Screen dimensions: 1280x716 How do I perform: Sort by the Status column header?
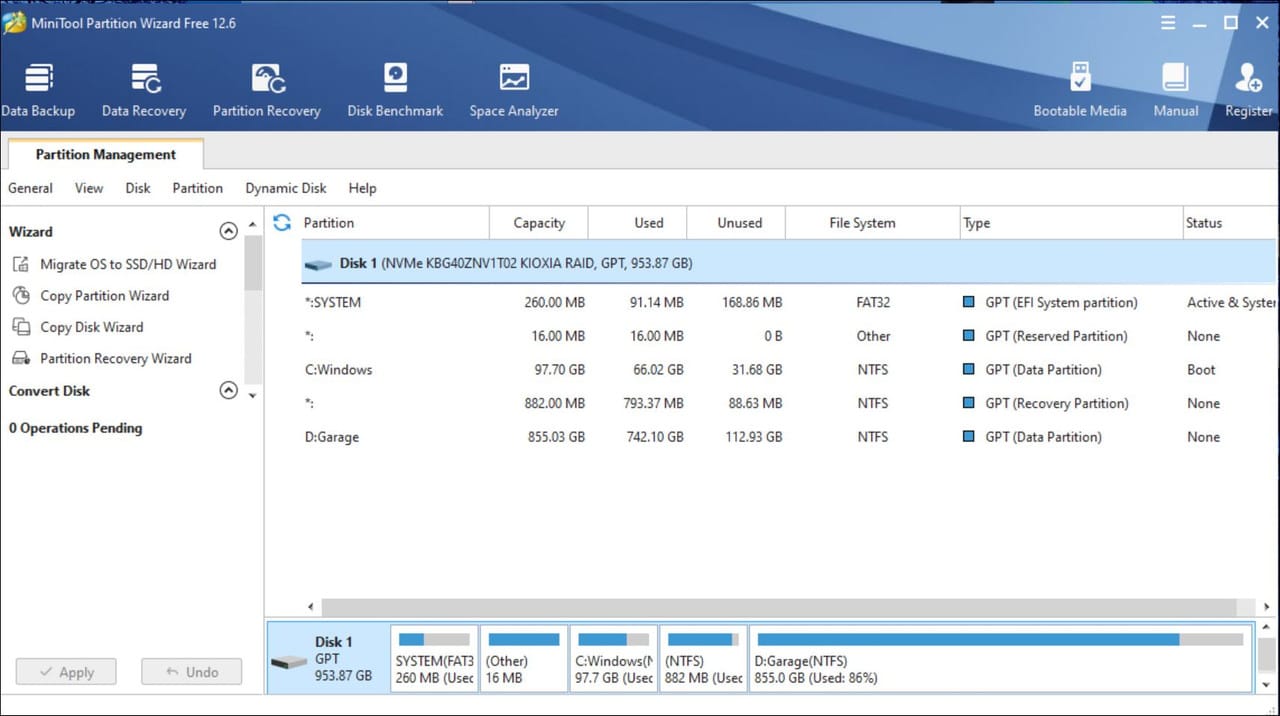pyautogui.click(x=1231, y=223)
